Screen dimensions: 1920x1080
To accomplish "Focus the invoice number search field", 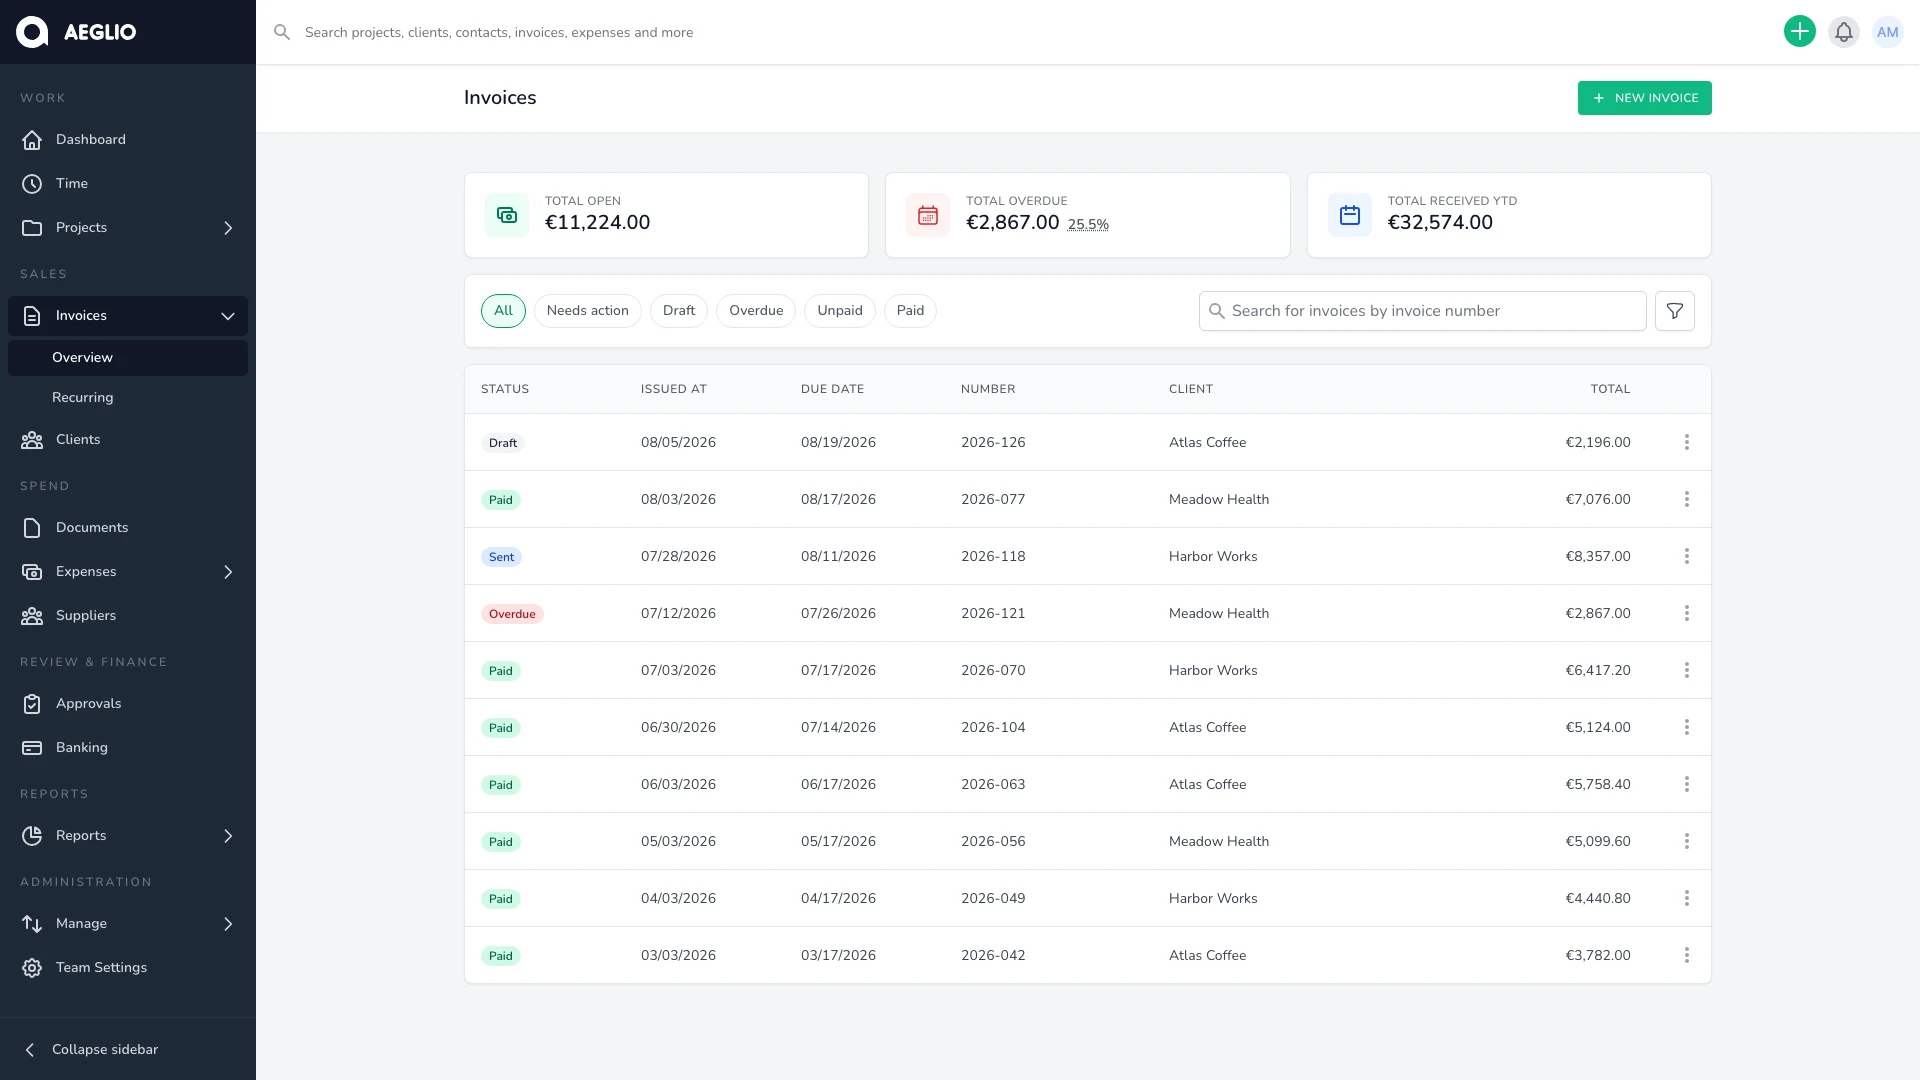I will (x=1422, y=311).
